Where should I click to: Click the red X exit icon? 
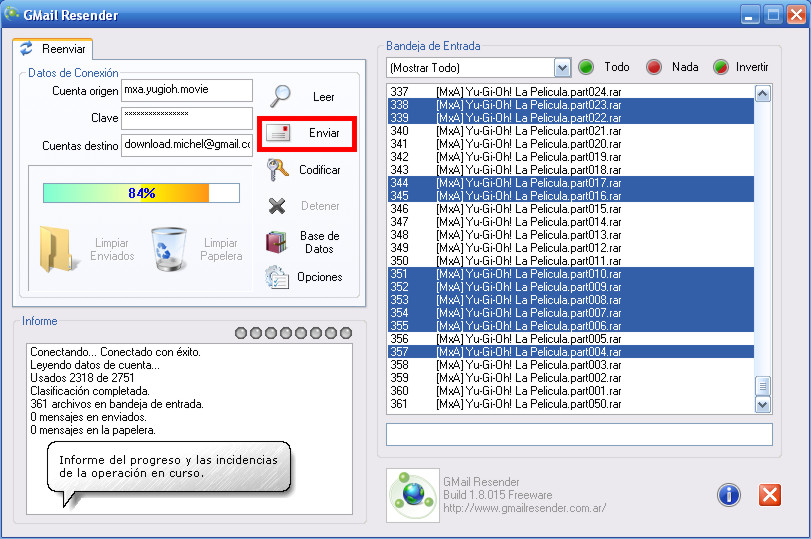(x=769, y=494)
